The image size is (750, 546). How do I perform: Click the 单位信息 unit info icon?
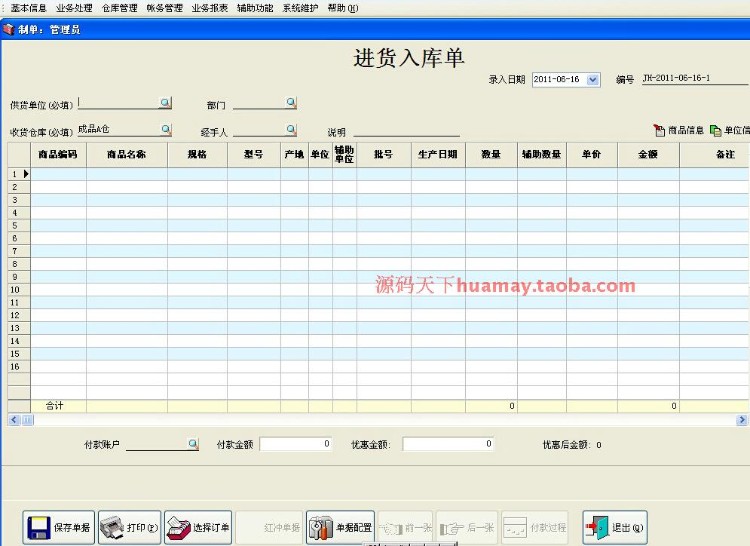[716, 130]
